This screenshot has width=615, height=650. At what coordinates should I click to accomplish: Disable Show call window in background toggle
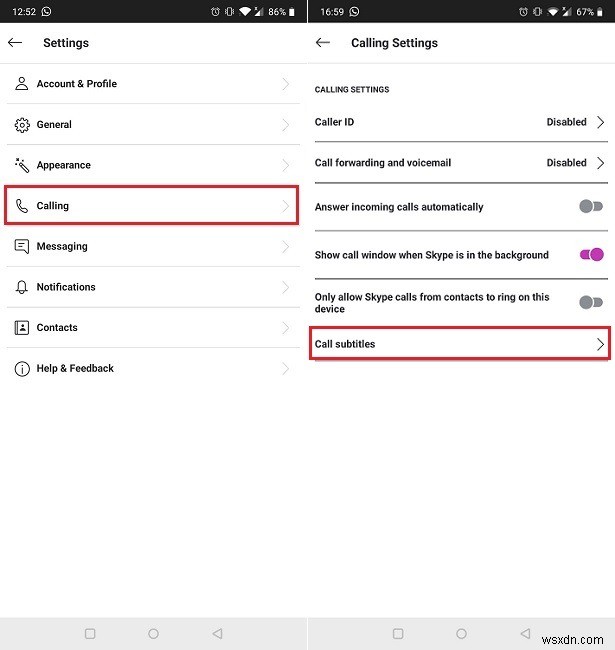tap(591, 255)
